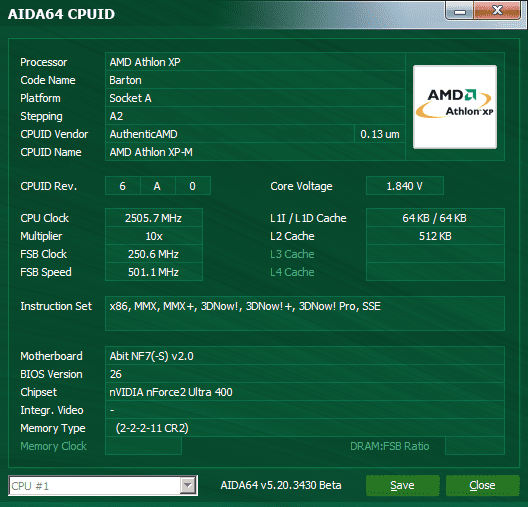Click the Chipset value nVIDIA nForce2 Ultra 400
Viewport: 528px width, 507px height.
tap(305, 392)
